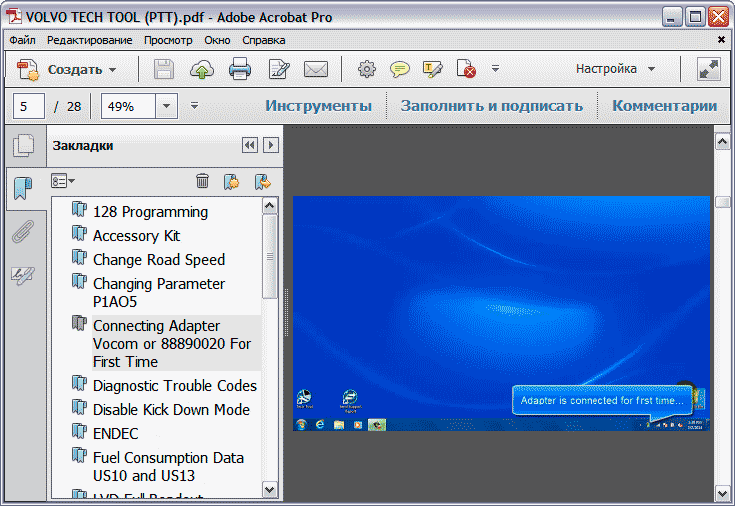Add a sticky note comment
735x506 pixels.
click(399, 70)
